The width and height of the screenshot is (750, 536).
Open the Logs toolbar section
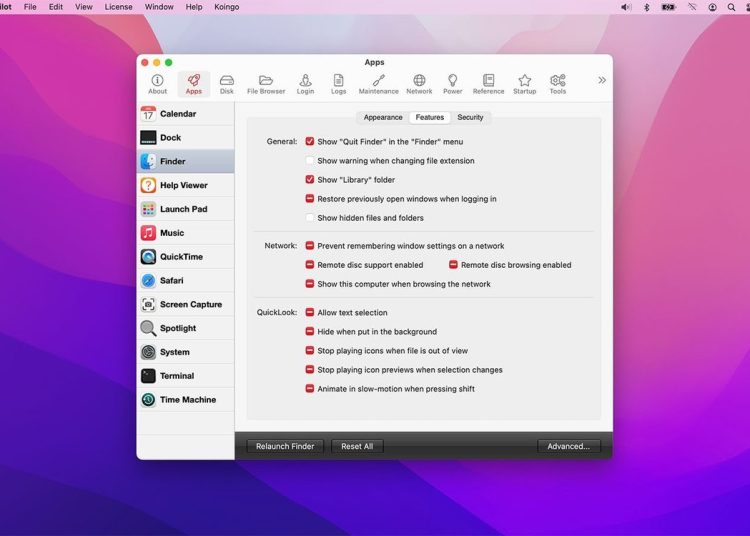(339, 84)
